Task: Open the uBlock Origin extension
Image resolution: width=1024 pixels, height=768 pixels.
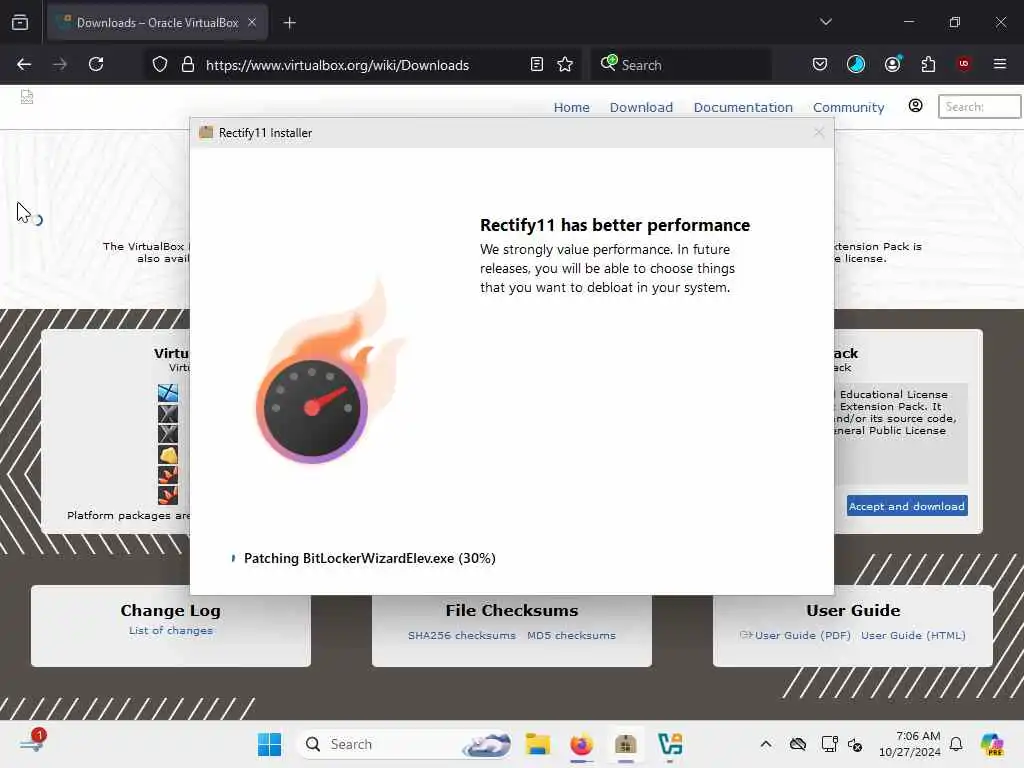Action: tap(964, 64)
